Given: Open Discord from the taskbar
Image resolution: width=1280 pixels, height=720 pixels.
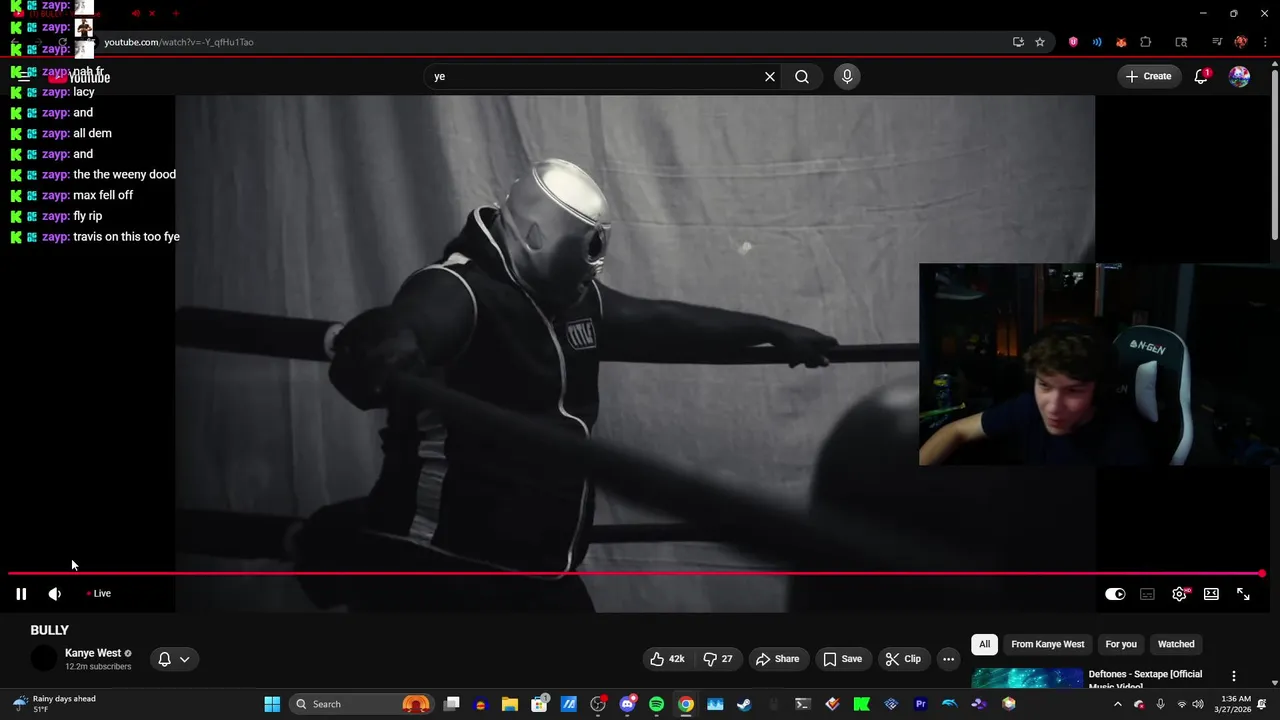Looking at the screenshot, I should click(x=627, y=704).
